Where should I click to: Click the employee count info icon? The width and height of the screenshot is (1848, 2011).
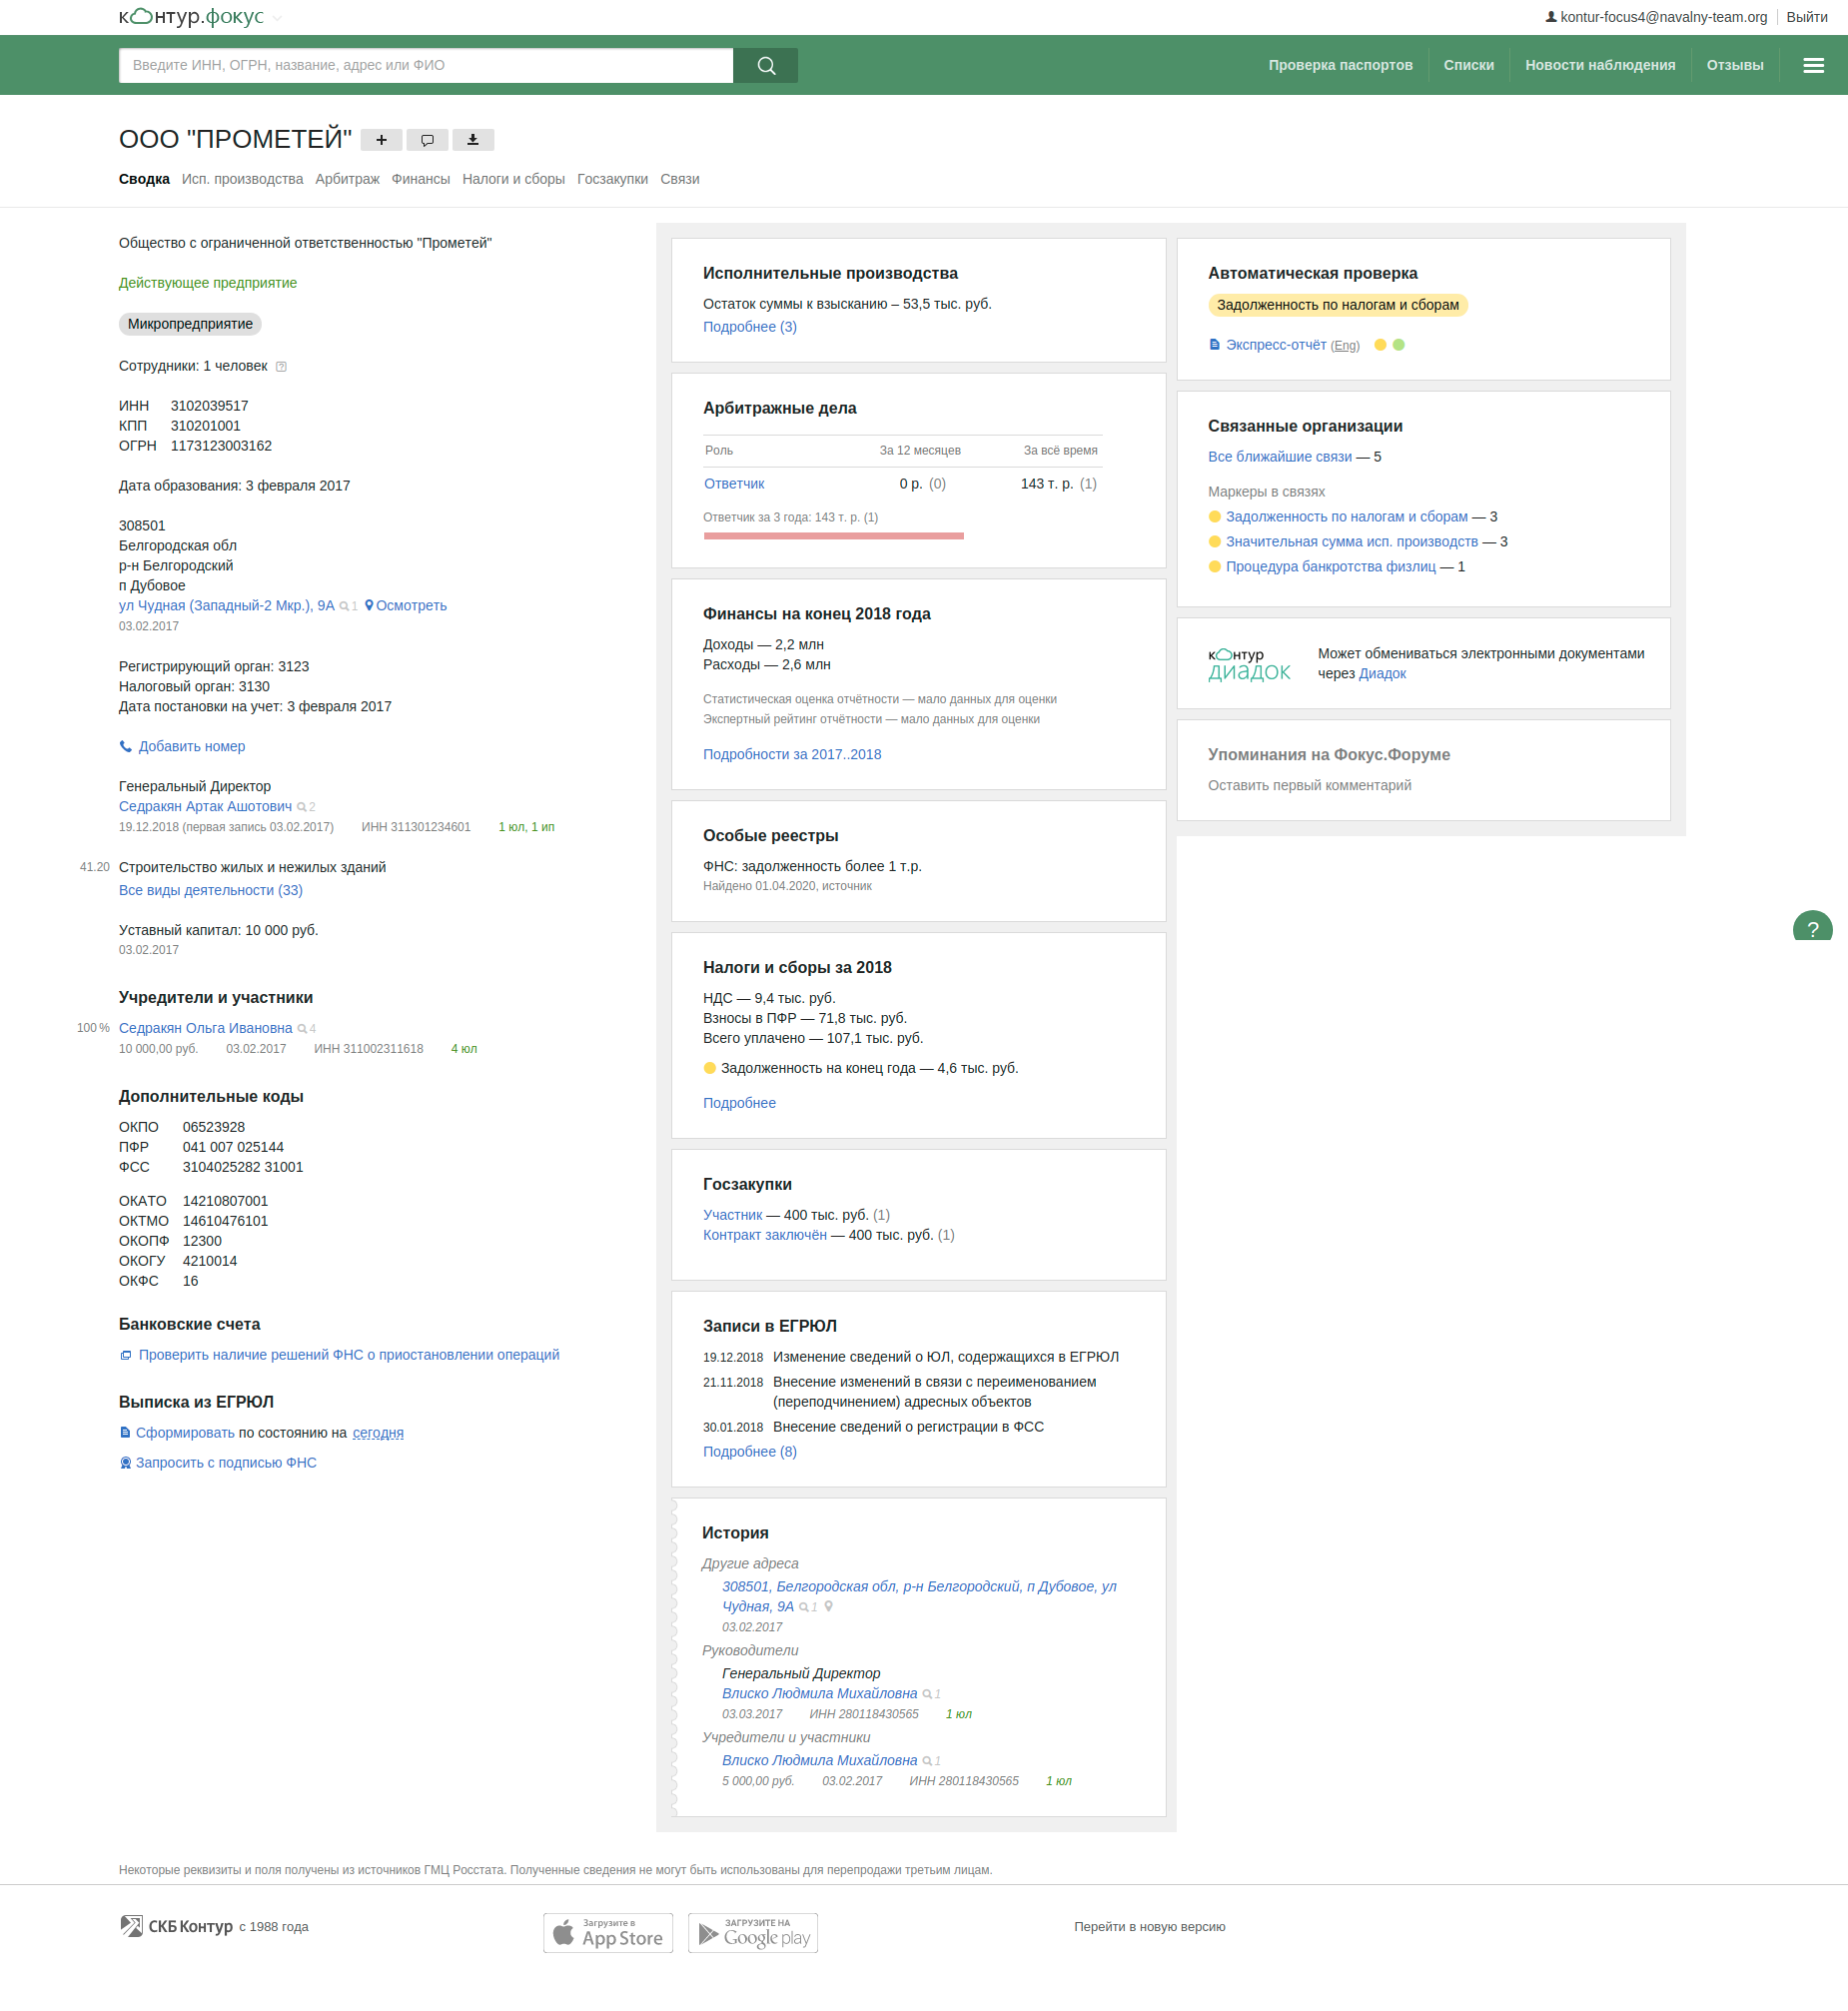281,367
